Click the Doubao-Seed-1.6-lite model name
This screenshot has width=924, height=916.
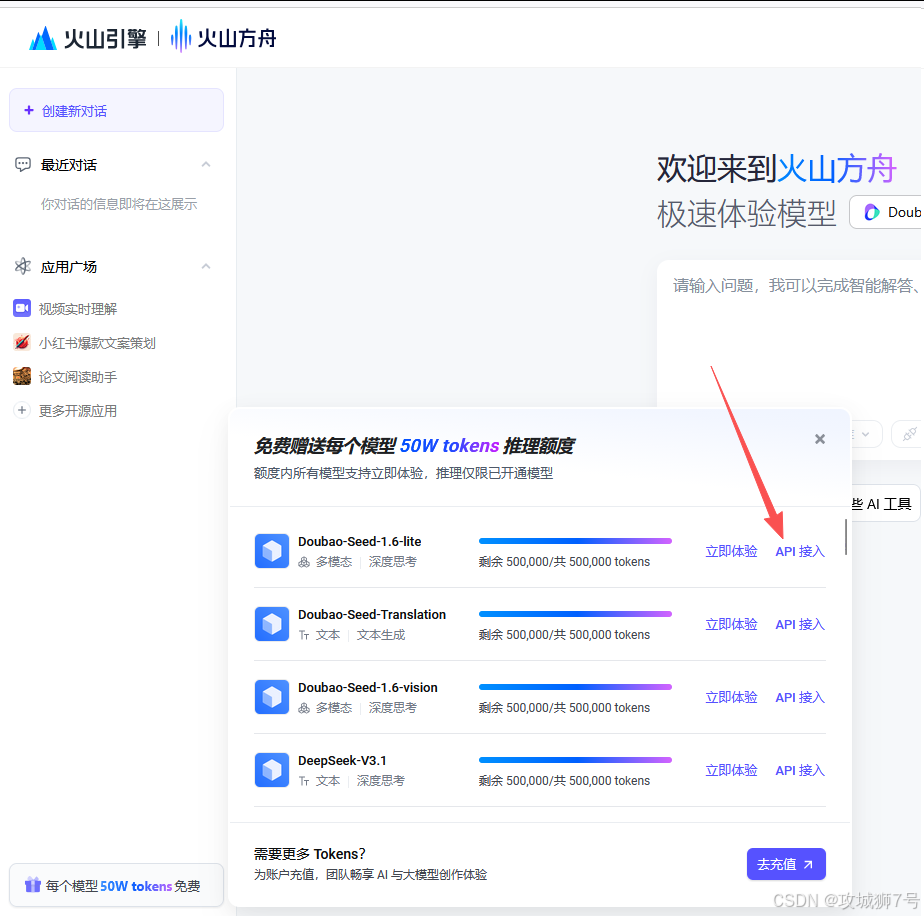359,541
